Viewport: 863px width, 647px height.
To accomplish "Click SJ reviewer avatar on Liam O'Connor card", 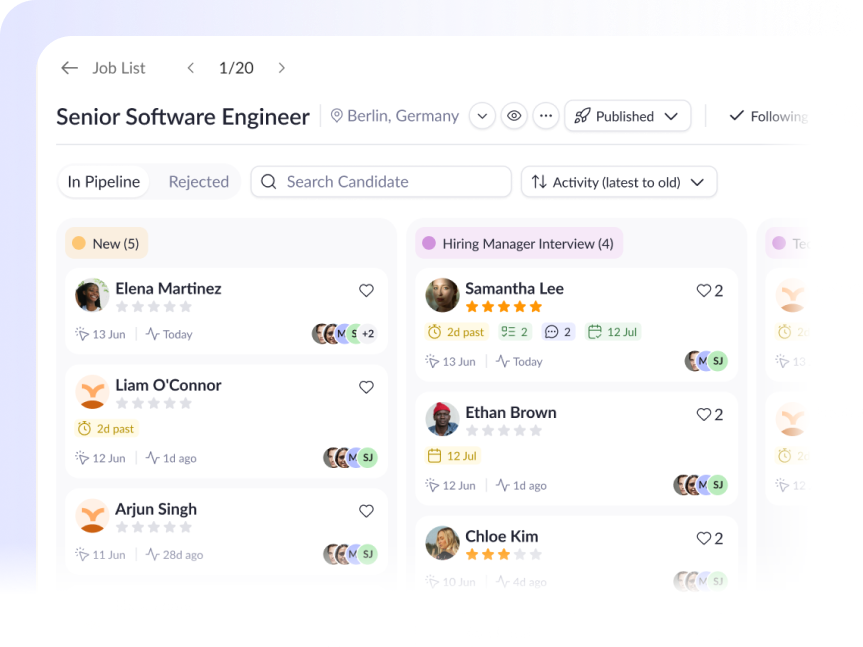I will 368,458.
